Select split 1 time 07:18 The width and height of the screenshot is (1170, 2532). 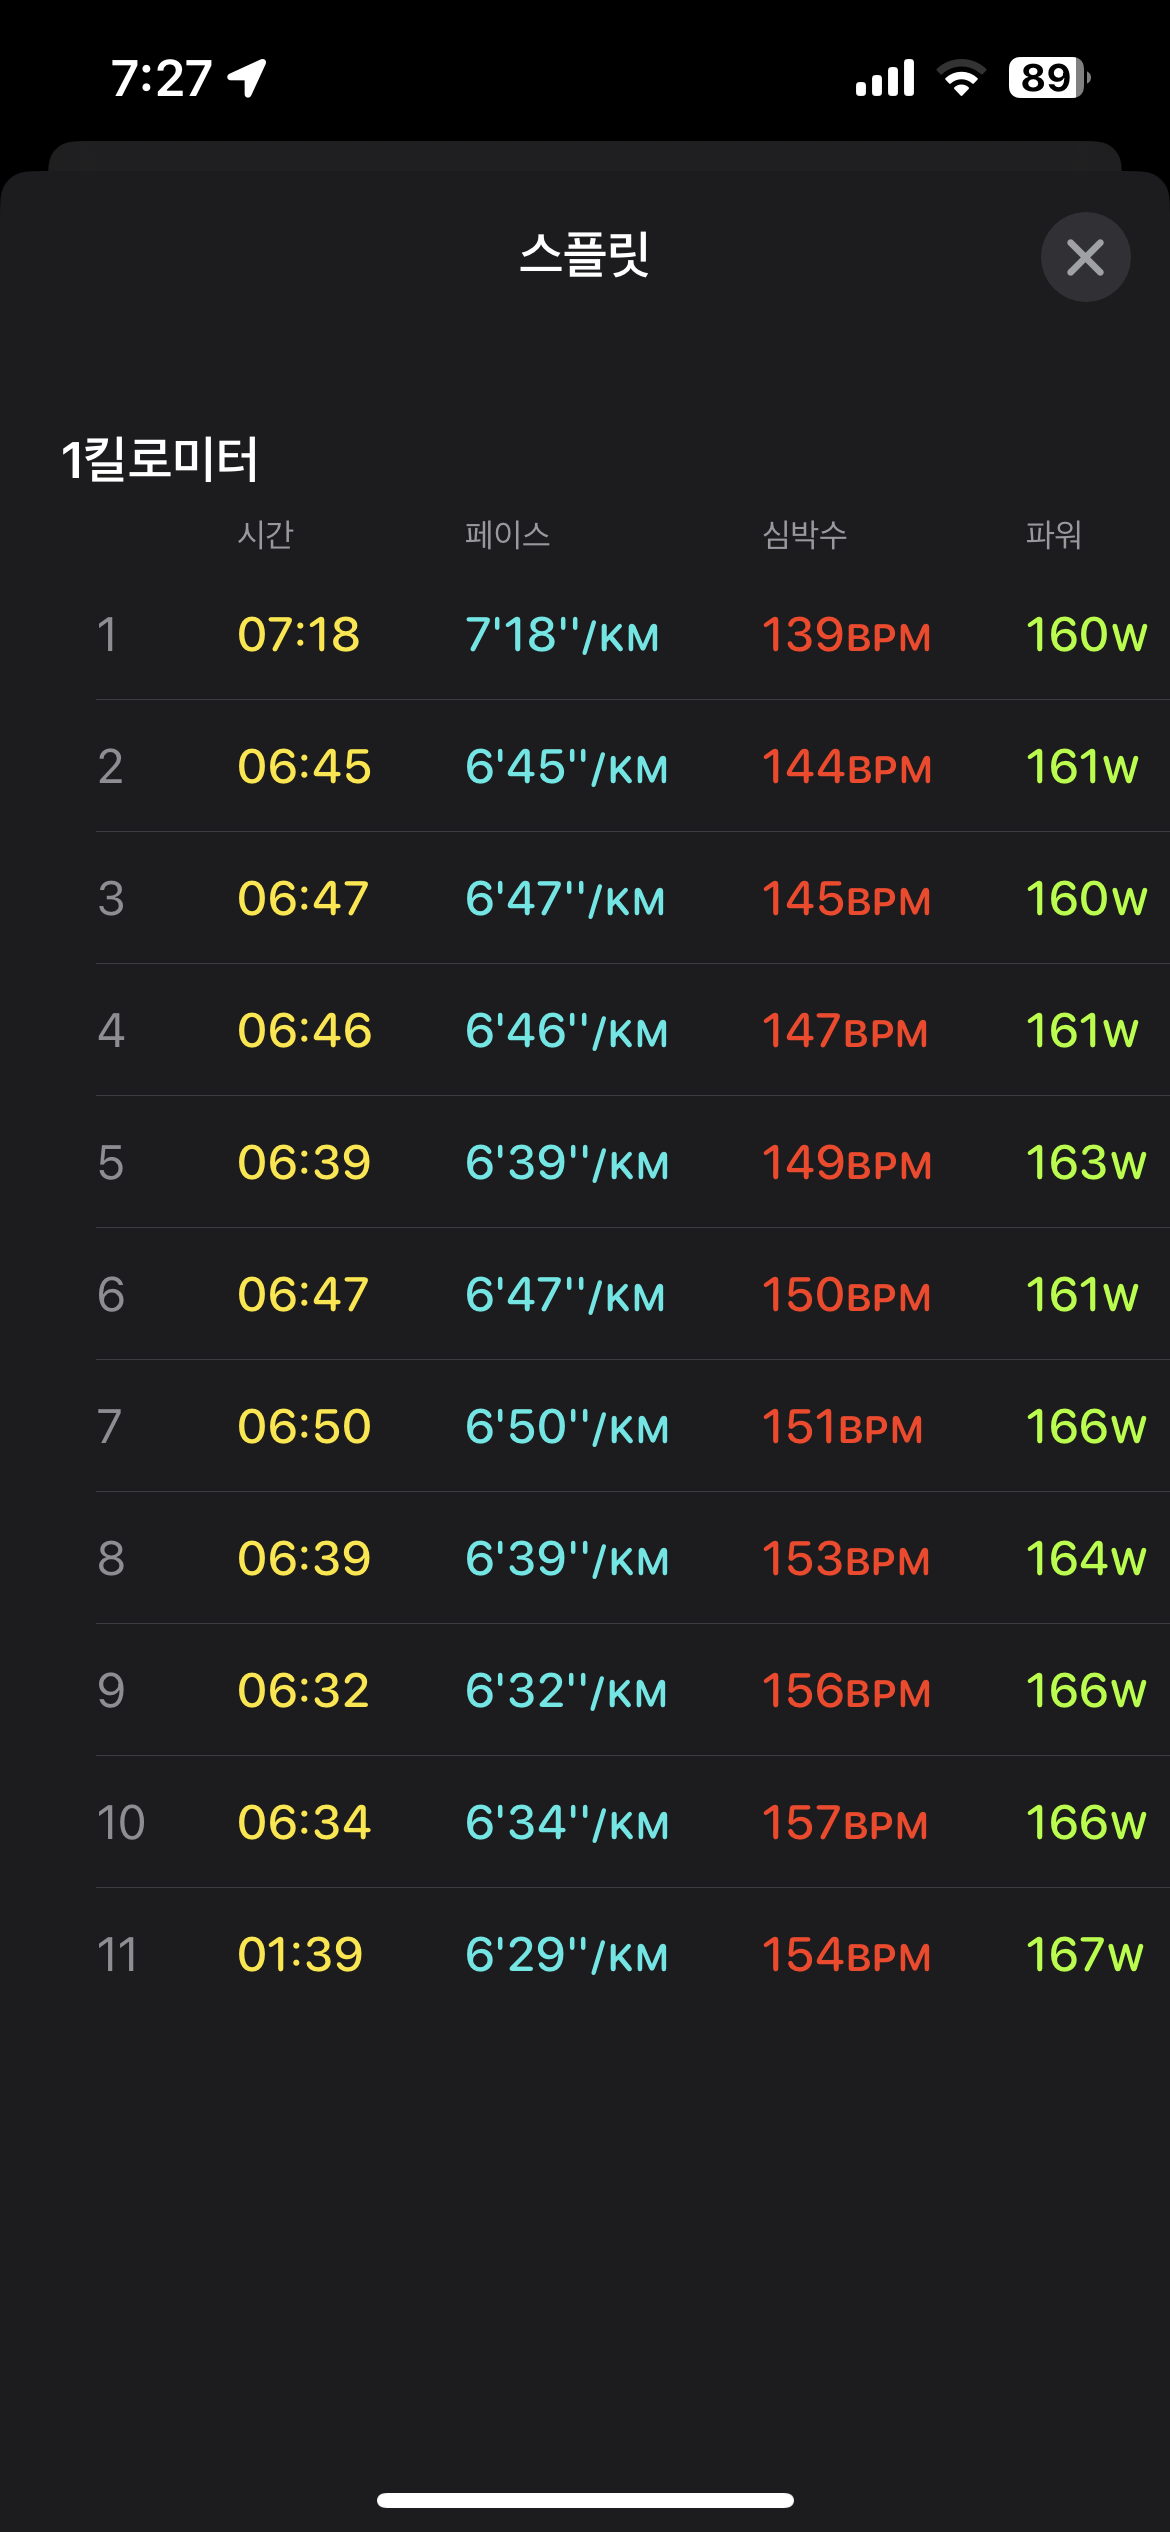click(298, 635)
